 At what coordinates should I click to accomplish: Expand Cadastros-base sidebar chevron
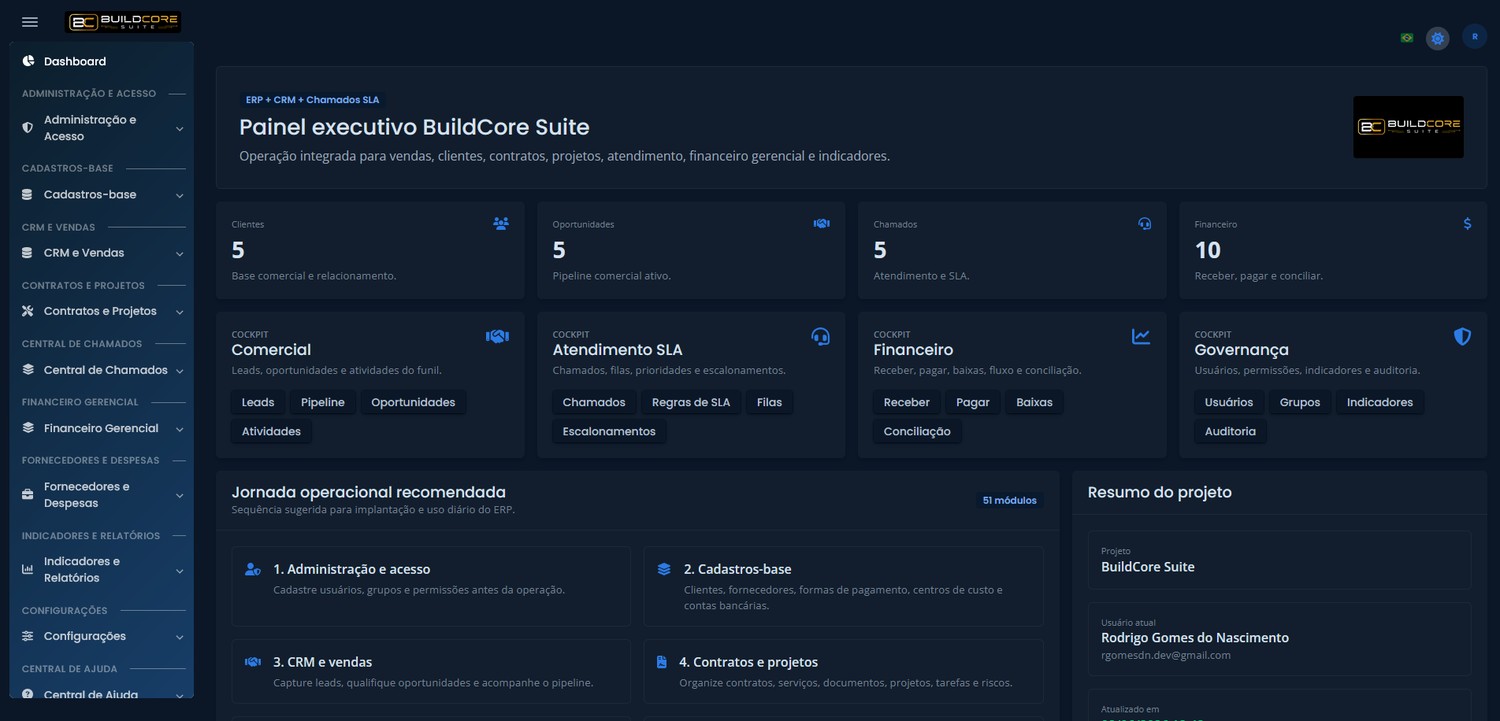179,195
